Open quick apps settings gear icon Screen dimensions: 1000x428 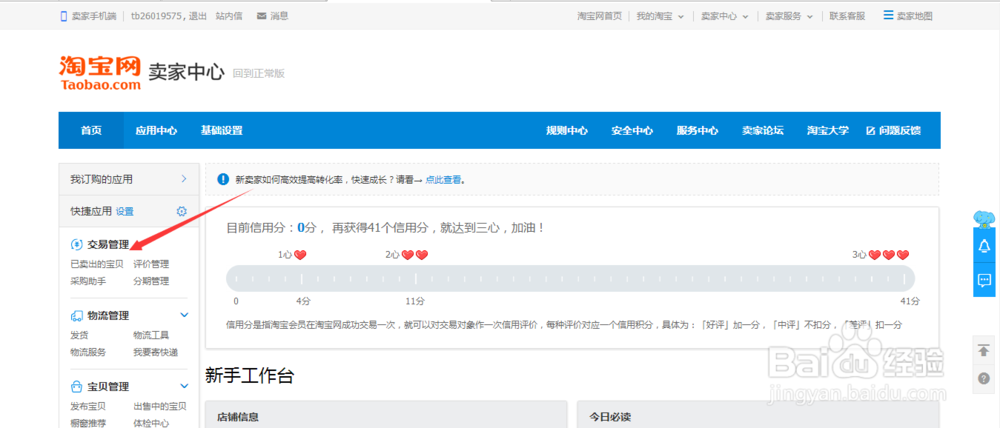(182, 211)
